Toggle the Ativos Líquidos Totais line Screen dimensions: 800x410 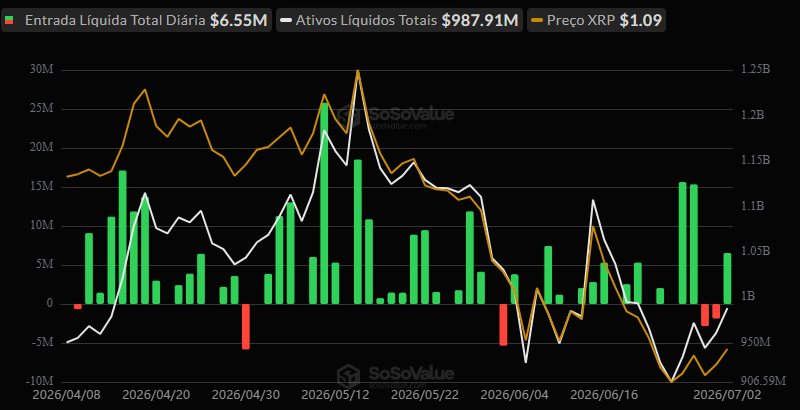399,20
